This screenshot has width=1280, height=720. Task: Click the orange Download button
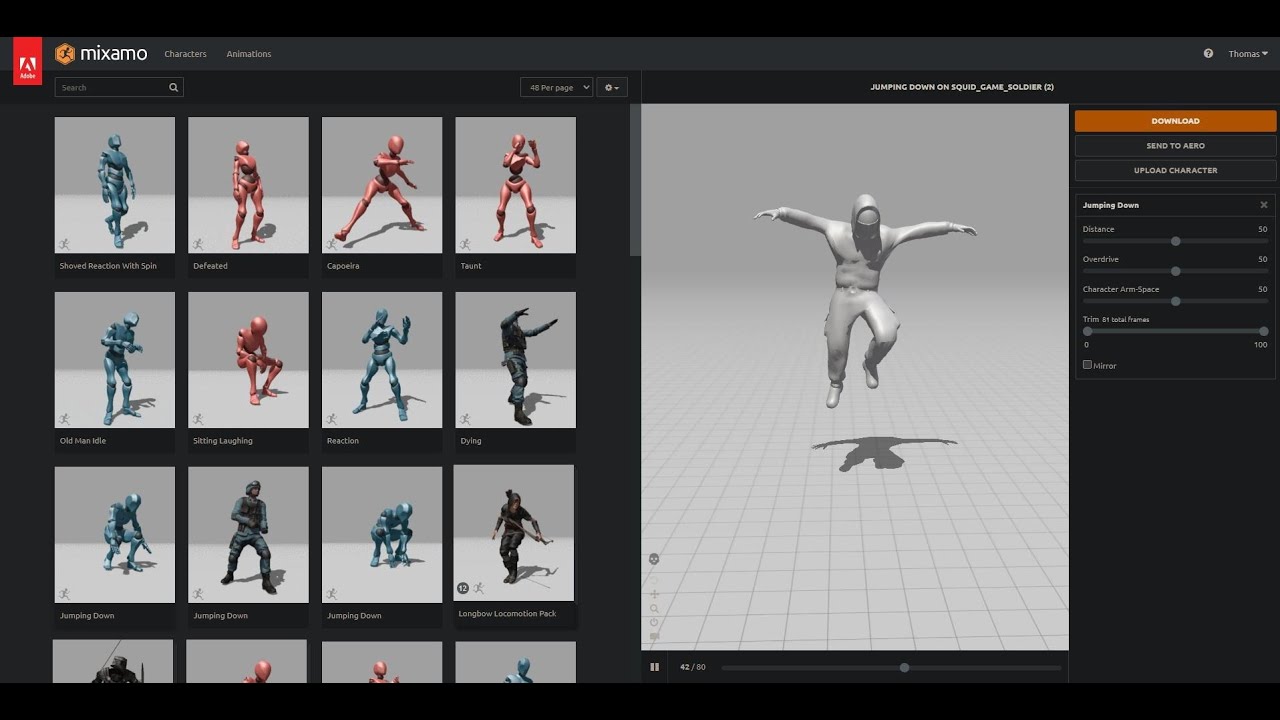coord(1175,121)
